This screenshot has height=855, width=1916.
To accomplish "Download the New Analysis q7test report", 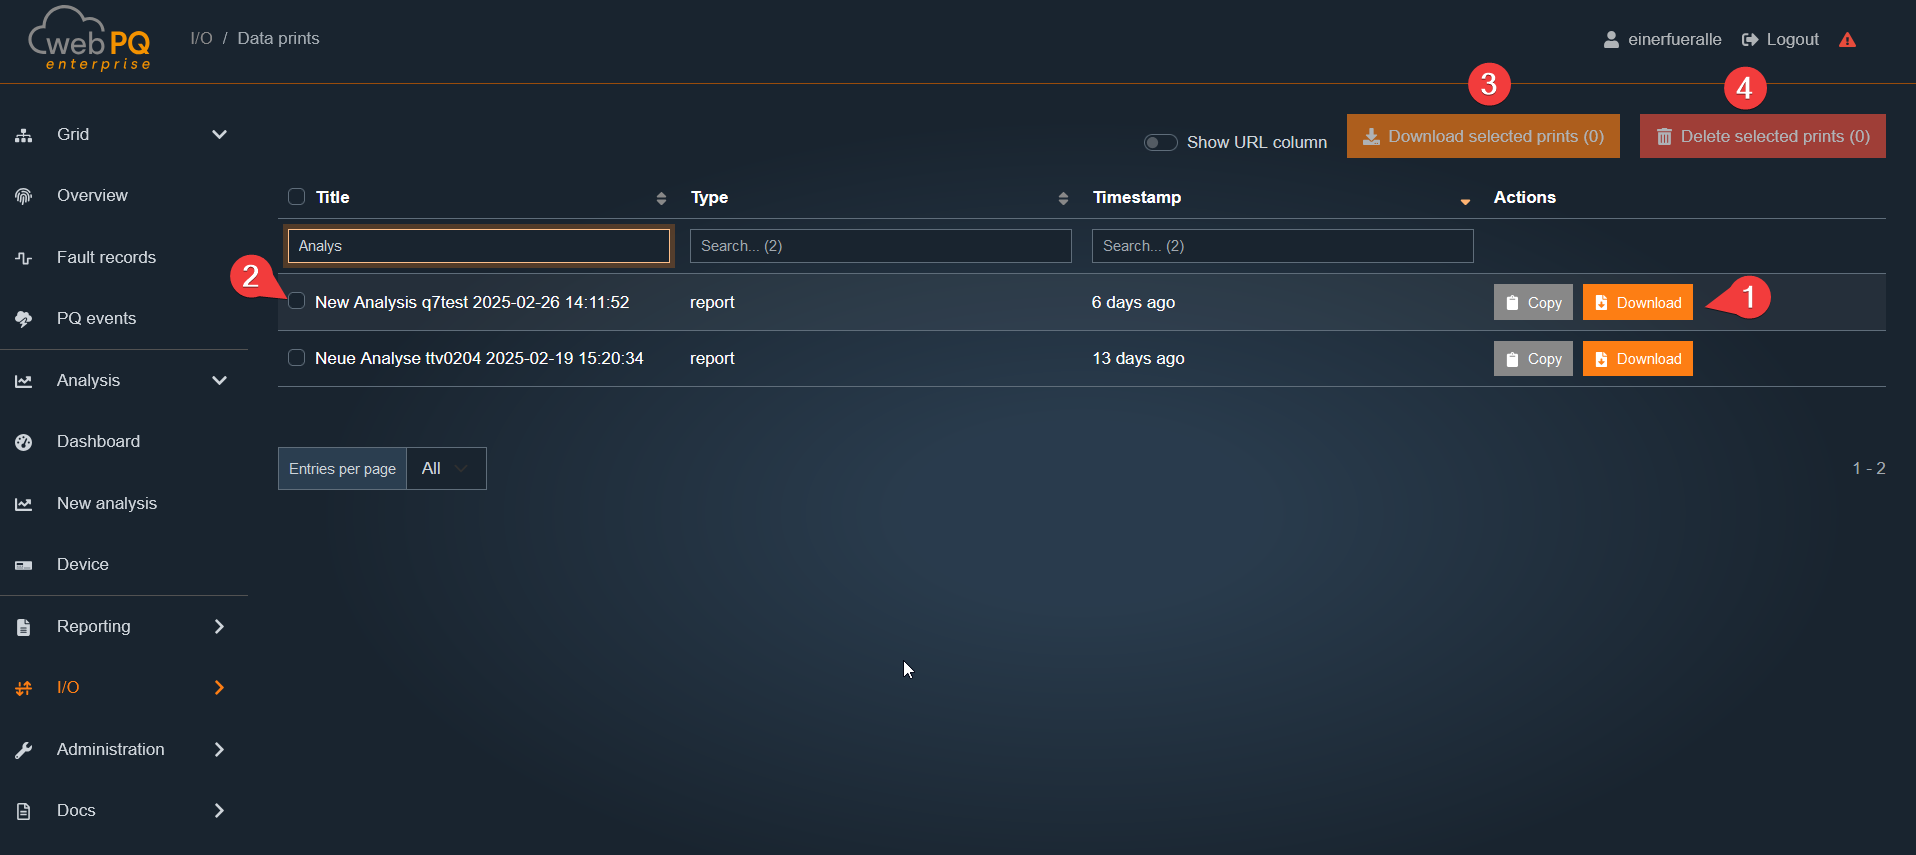I will click(x=1637, y=302).
